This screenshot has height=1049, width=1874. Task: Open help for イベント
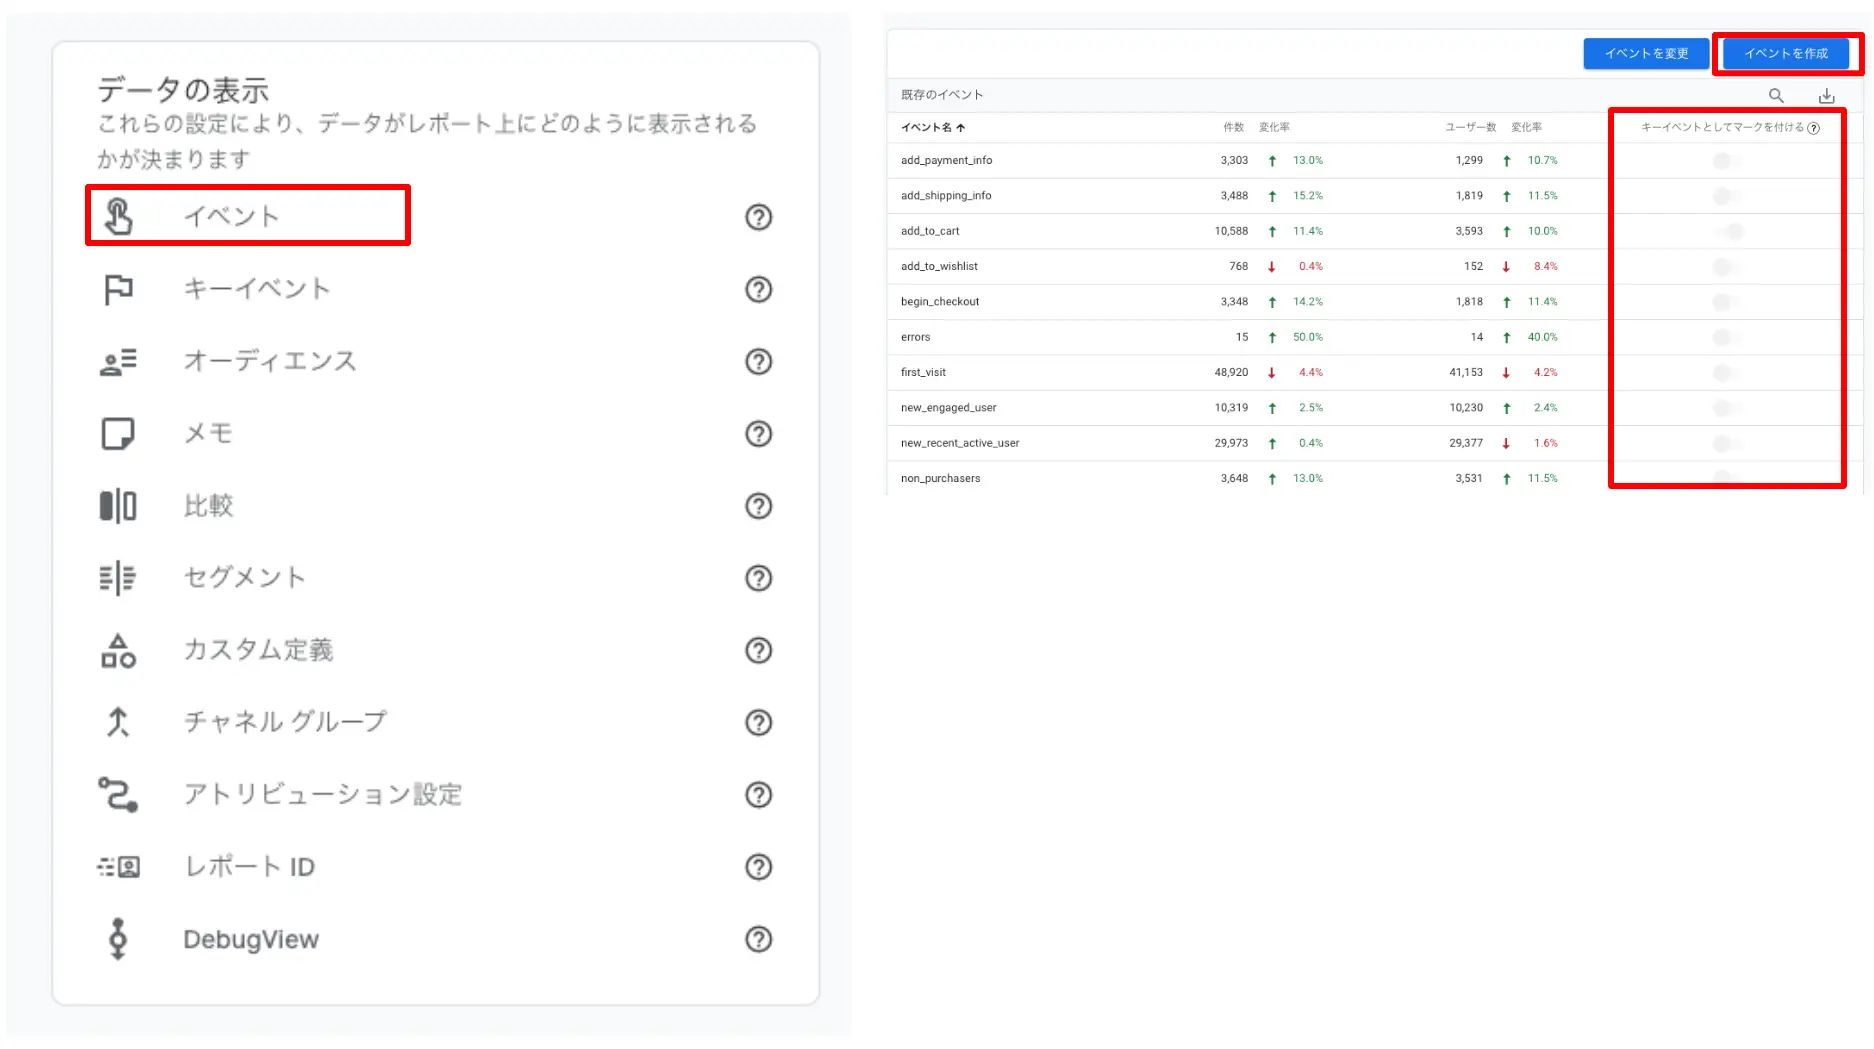coord(759,217)
